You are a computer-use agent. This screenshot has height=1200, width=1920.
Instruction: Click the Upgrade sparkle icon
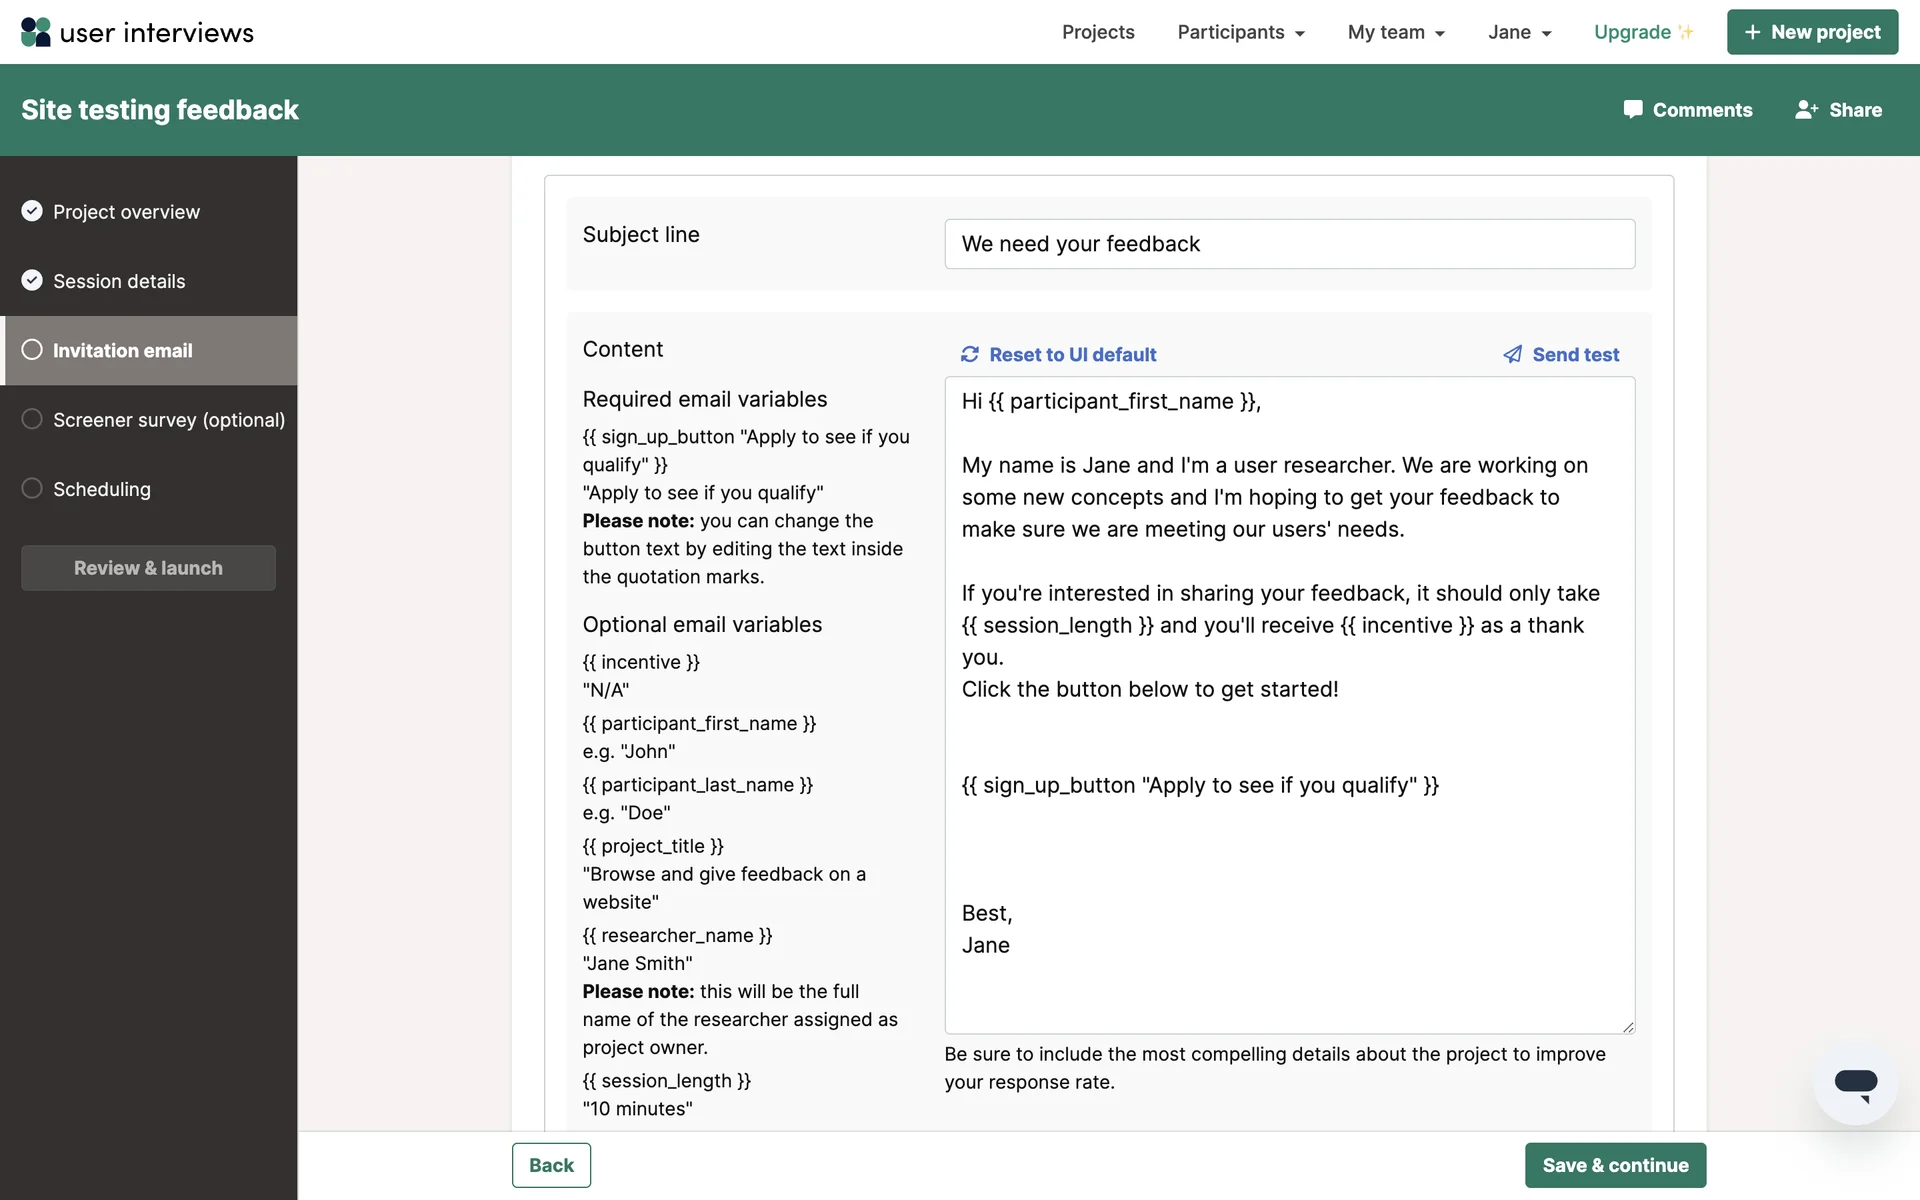point(1686,32)
